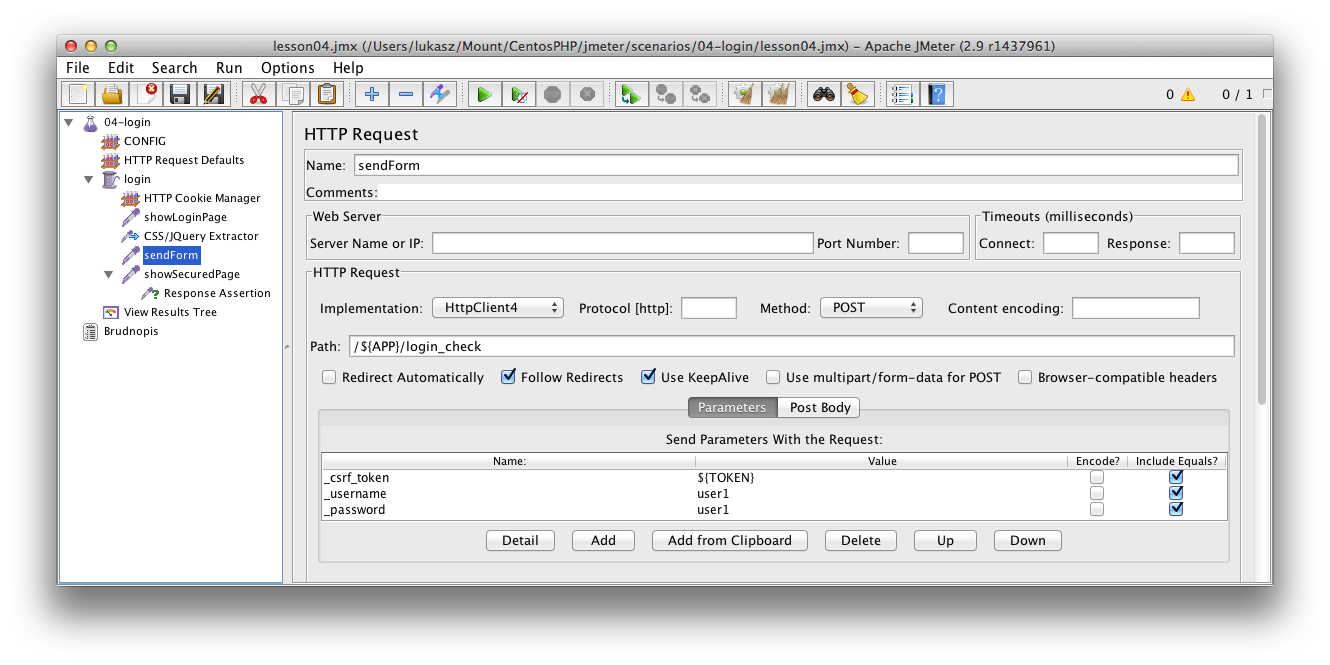
Task: Open the Implementation HttpClient4 dropdown
Action: pos(498,308)
